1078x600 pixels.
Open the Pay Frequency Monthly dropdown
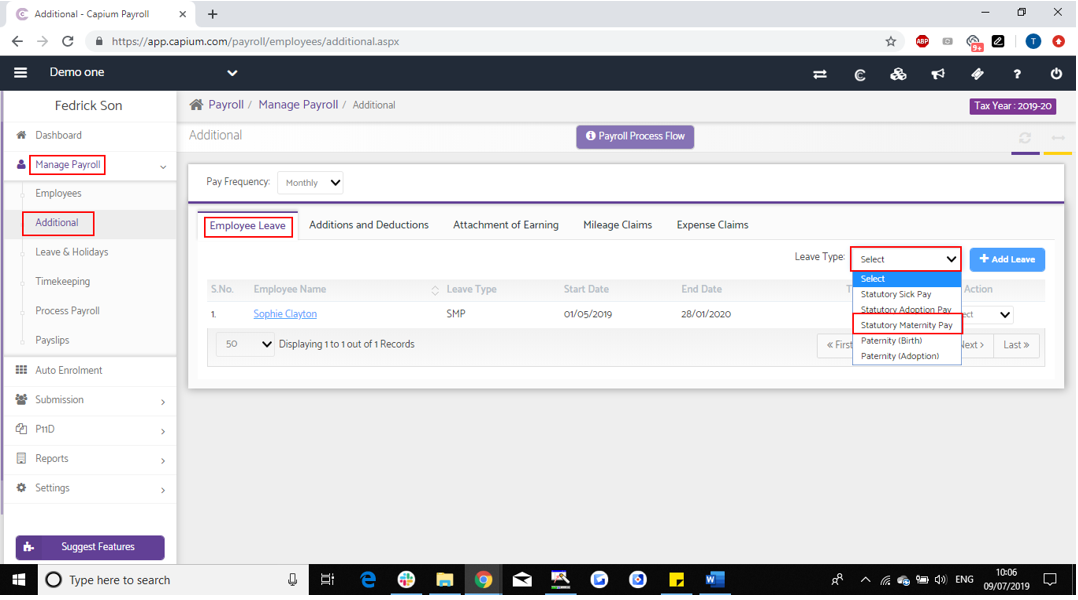(311, 183)
